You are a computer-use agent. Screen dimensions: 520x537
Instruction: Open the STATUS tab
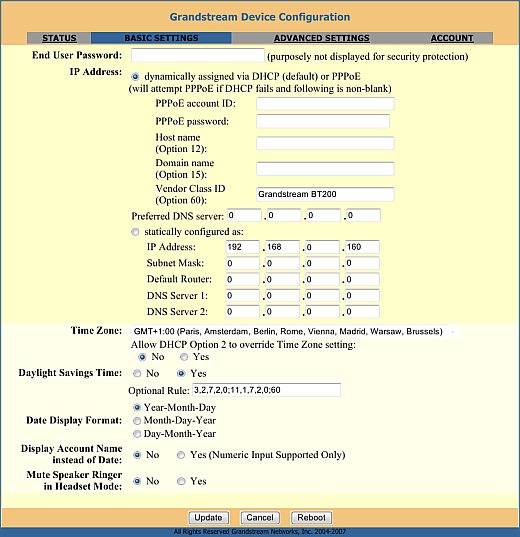pos(59,38)
